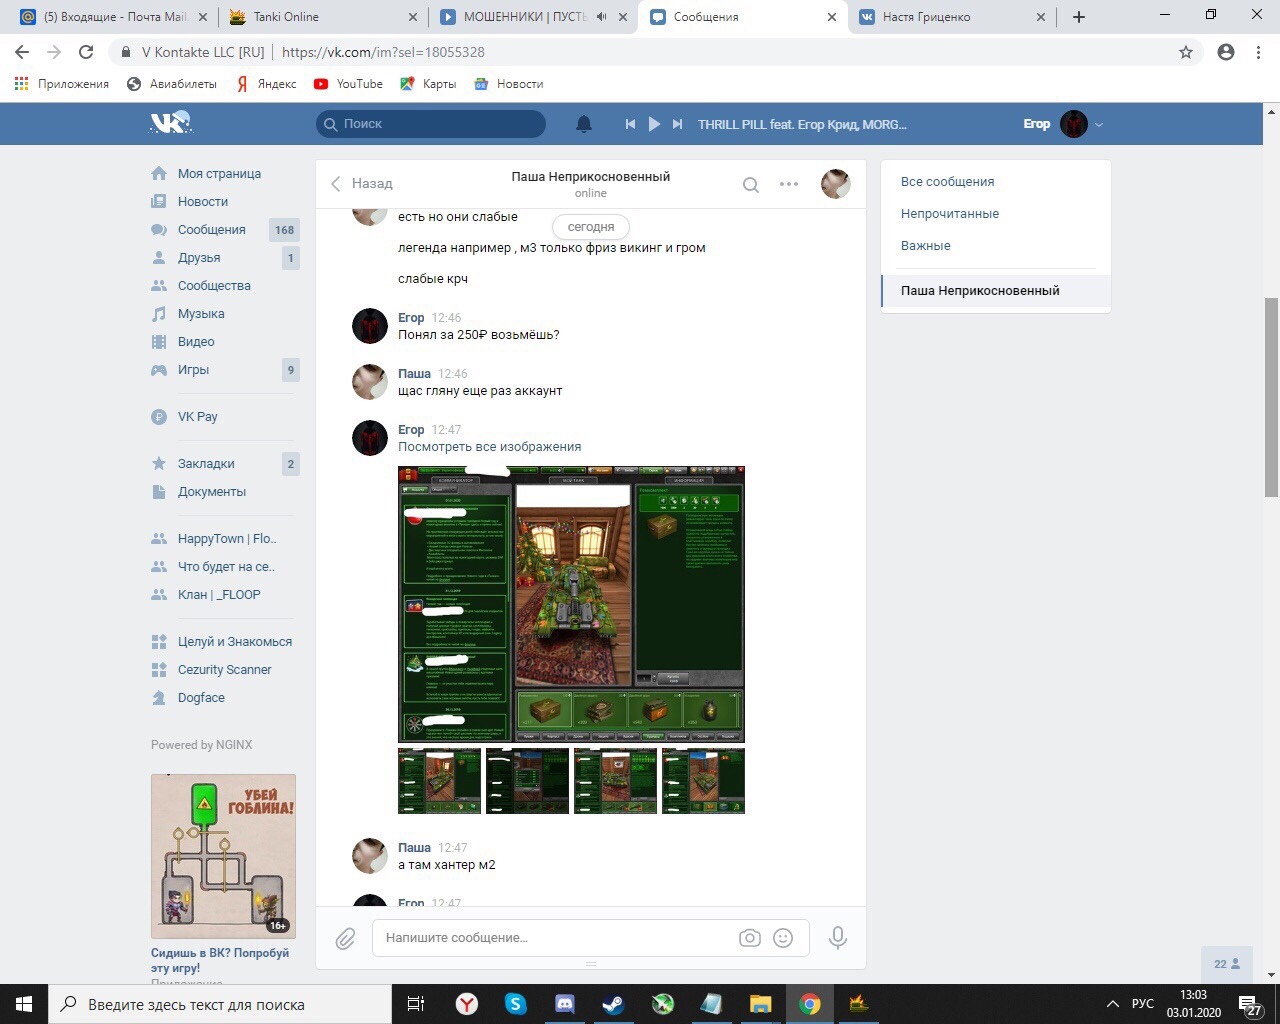Open the large game screenshot image
1280x1024 pixels.
point(571,604)
